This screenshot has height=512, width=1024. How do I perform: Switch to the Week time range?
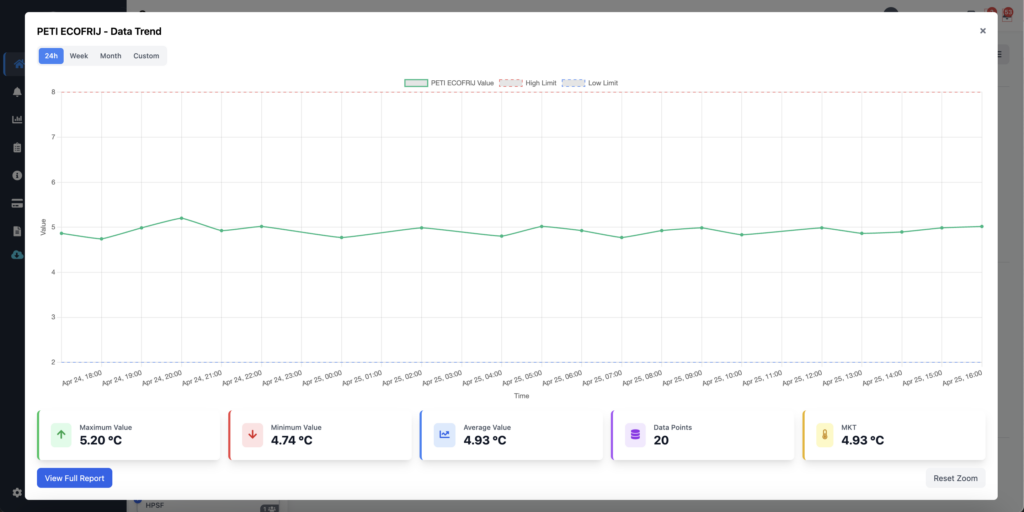point(79,56)
